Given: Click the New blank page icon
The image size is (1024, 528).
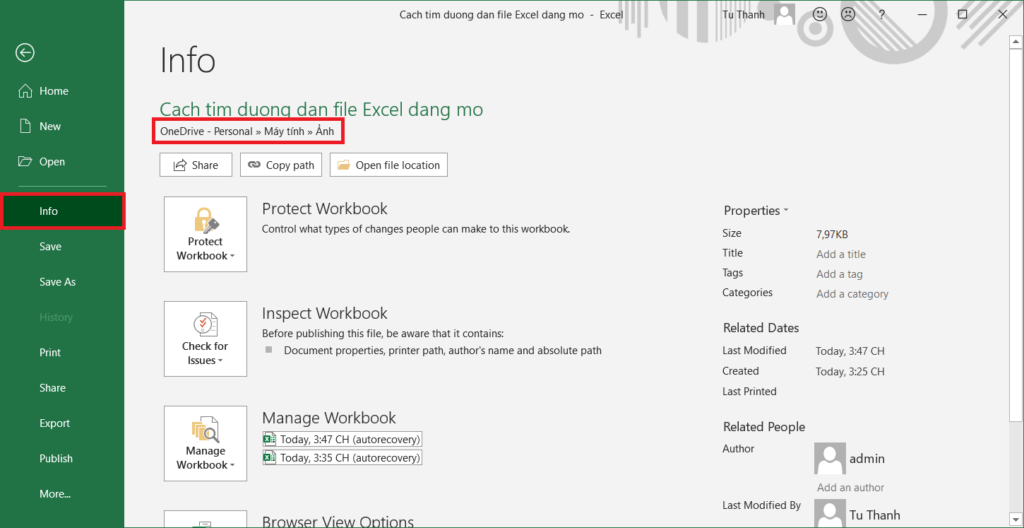Looking at the screenshot, I should (x=25, y=126).
